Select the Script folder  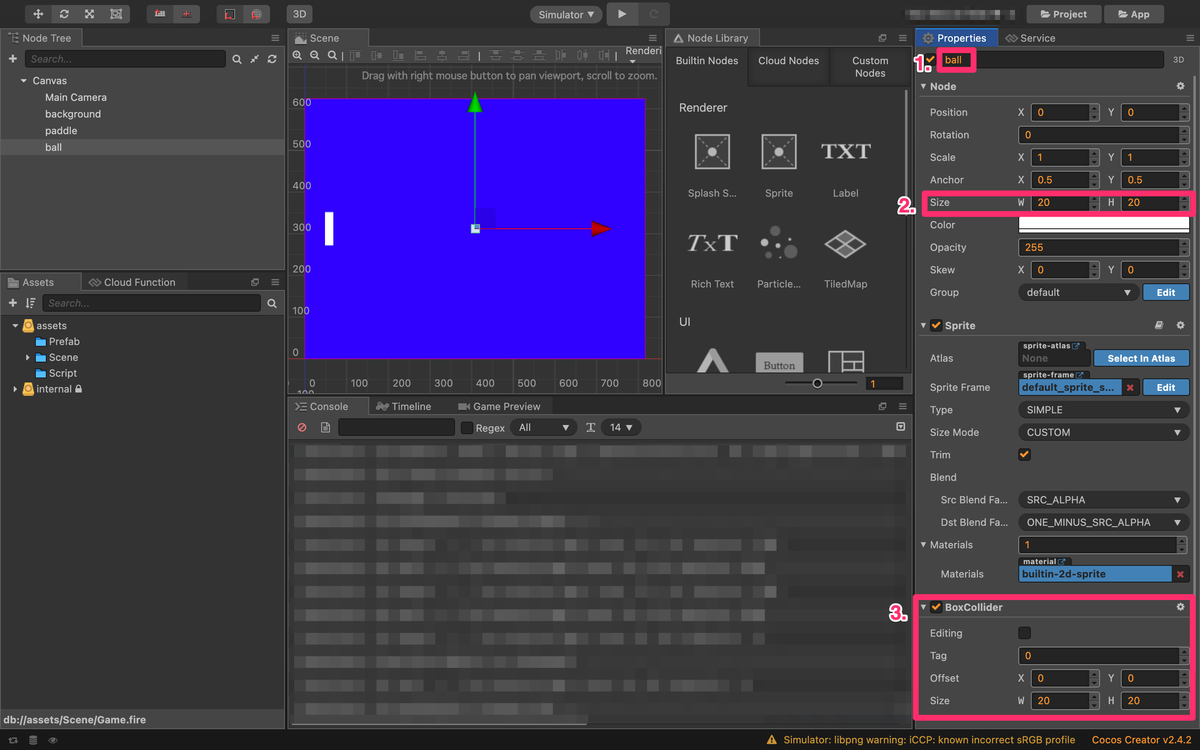pyautogui.click(x=63, y=373)
